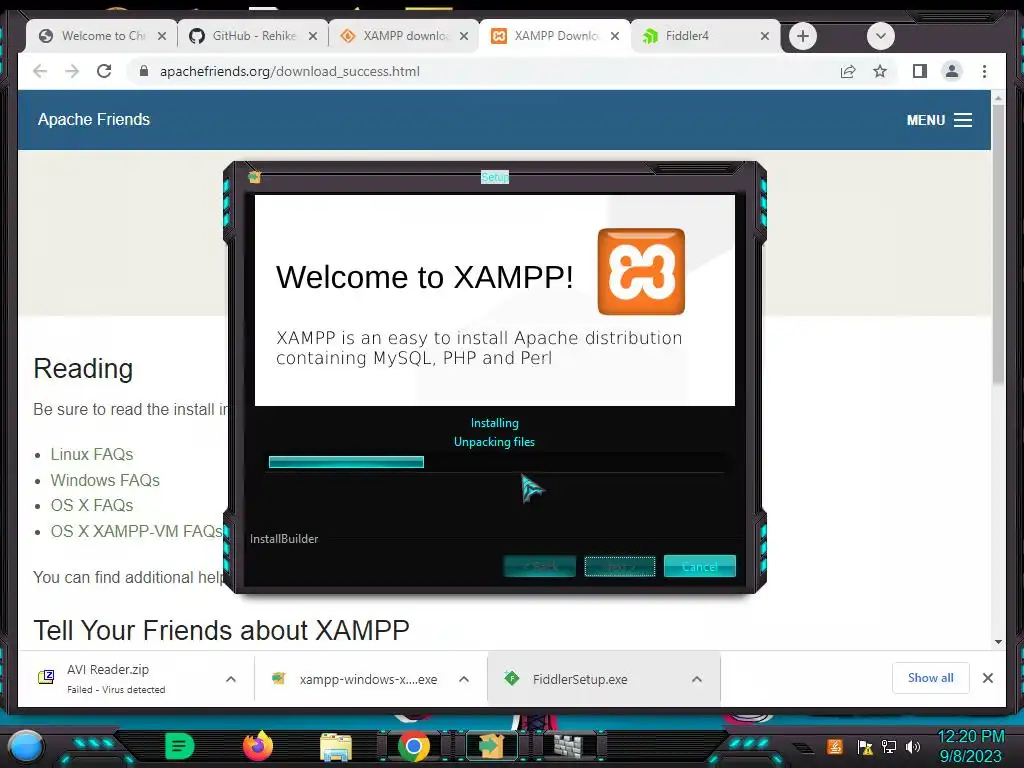This screenshot has height=768, width=1024.
Task: Open the Windows Start orb
Action: coord(26,746)
